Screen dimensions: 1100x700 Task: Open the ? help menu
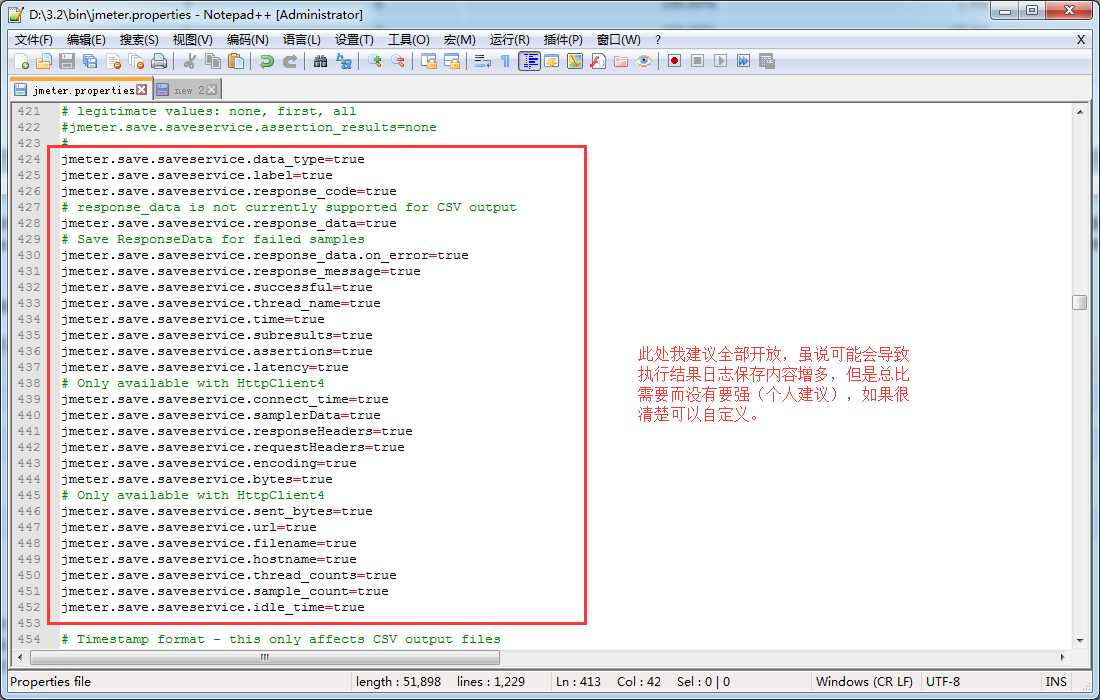[658, 40]
